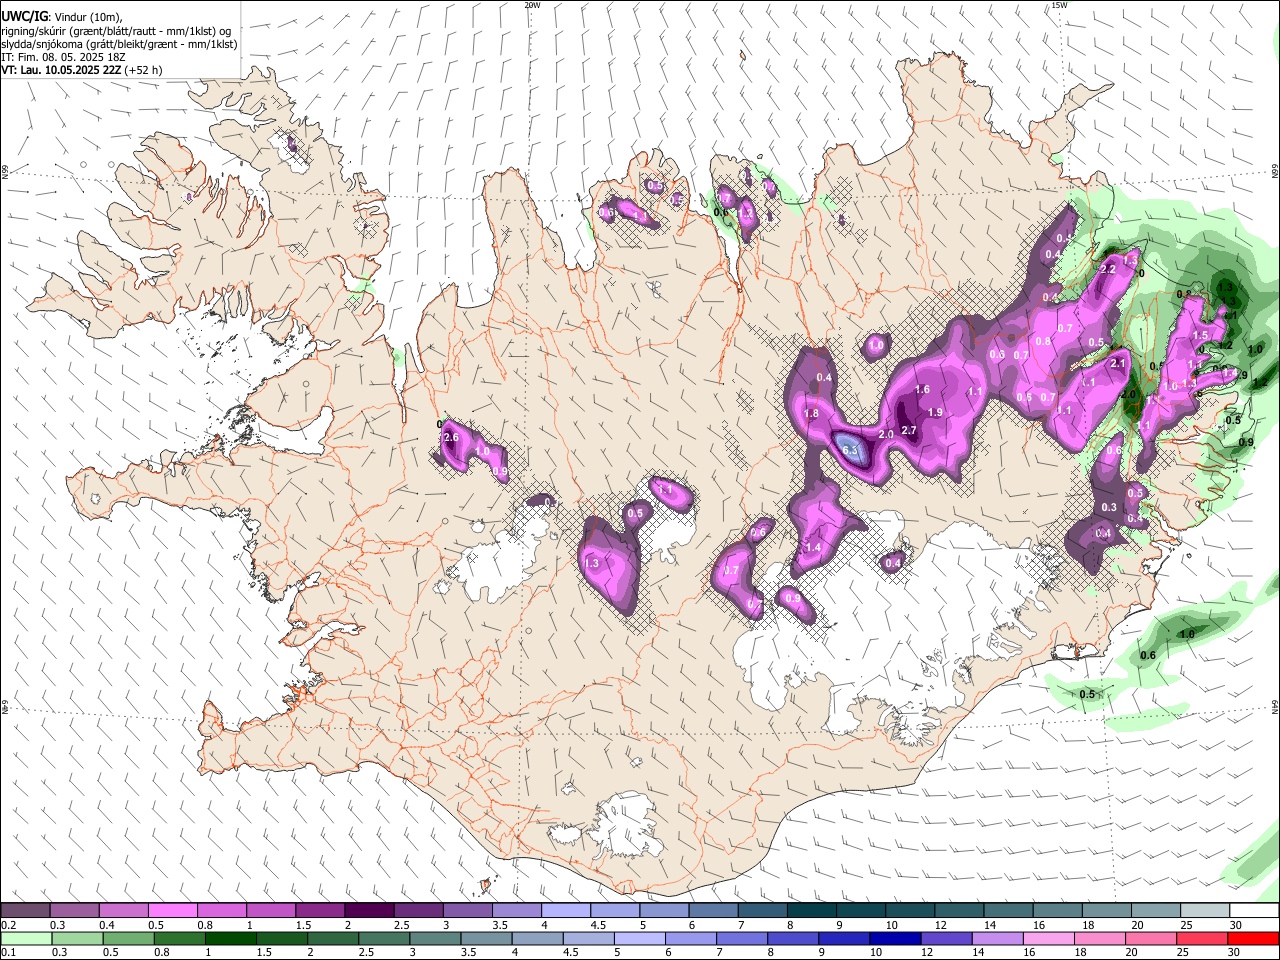
Task: Click the 2.6 value label in western Iceland
Action: coord(450,437)
